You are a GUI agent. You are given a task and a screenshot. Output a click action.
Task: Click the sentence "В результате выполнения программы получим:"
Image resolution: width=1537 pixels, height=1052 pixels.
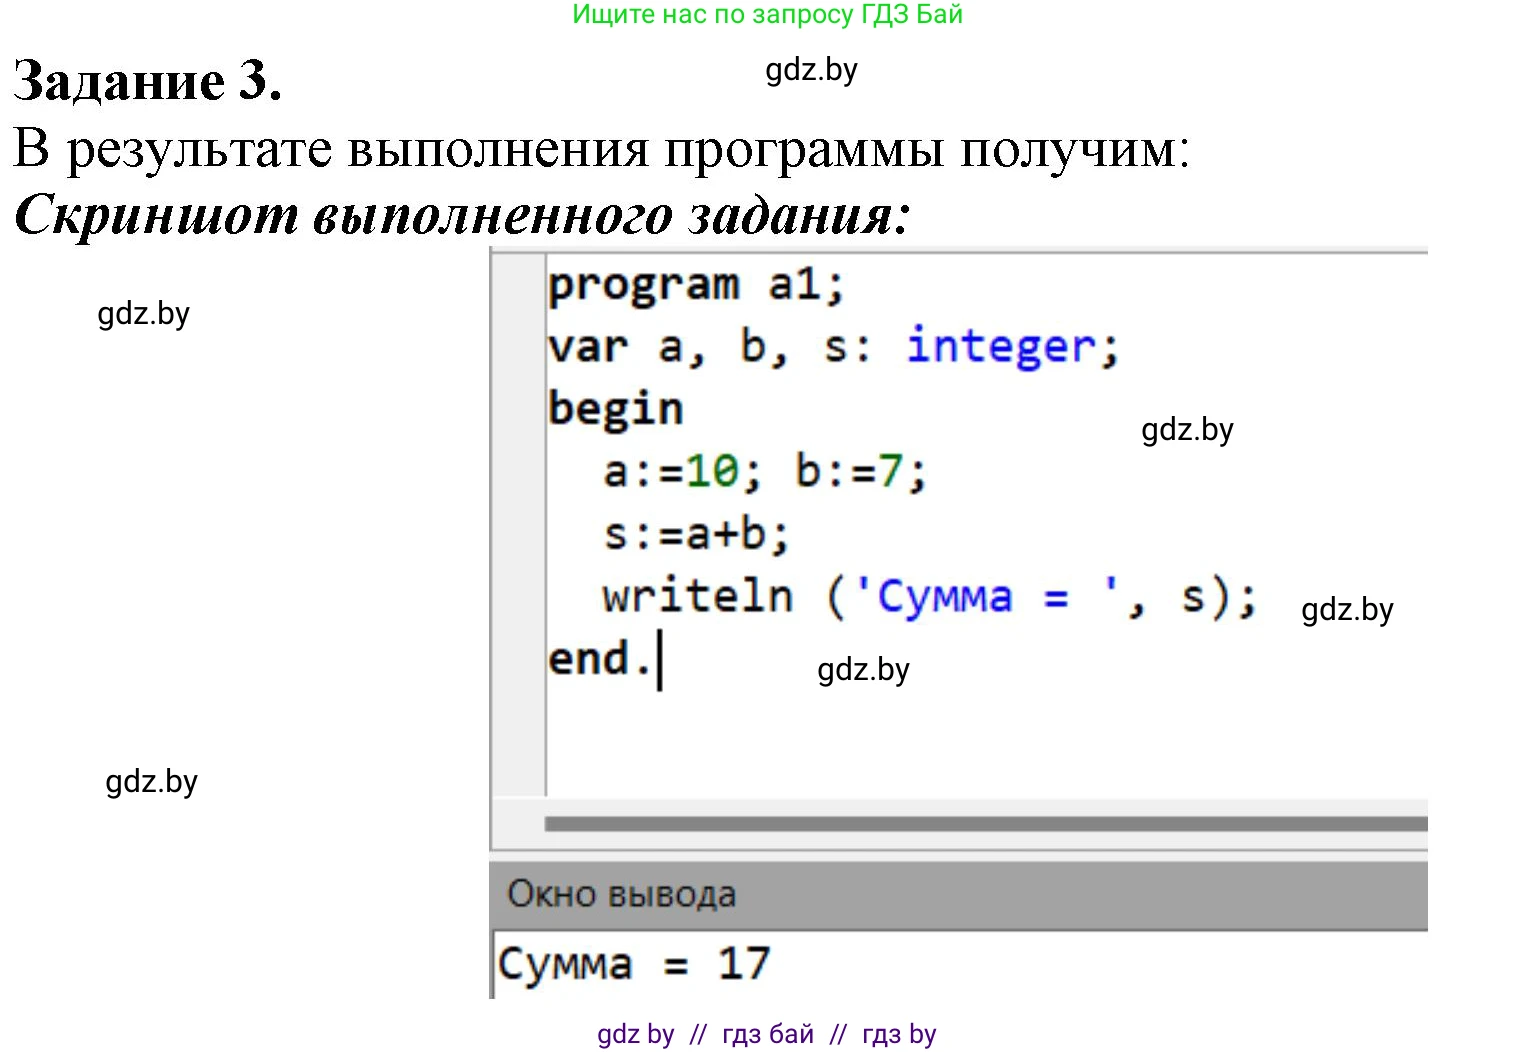pyautogui.click(x=601, y=150)
